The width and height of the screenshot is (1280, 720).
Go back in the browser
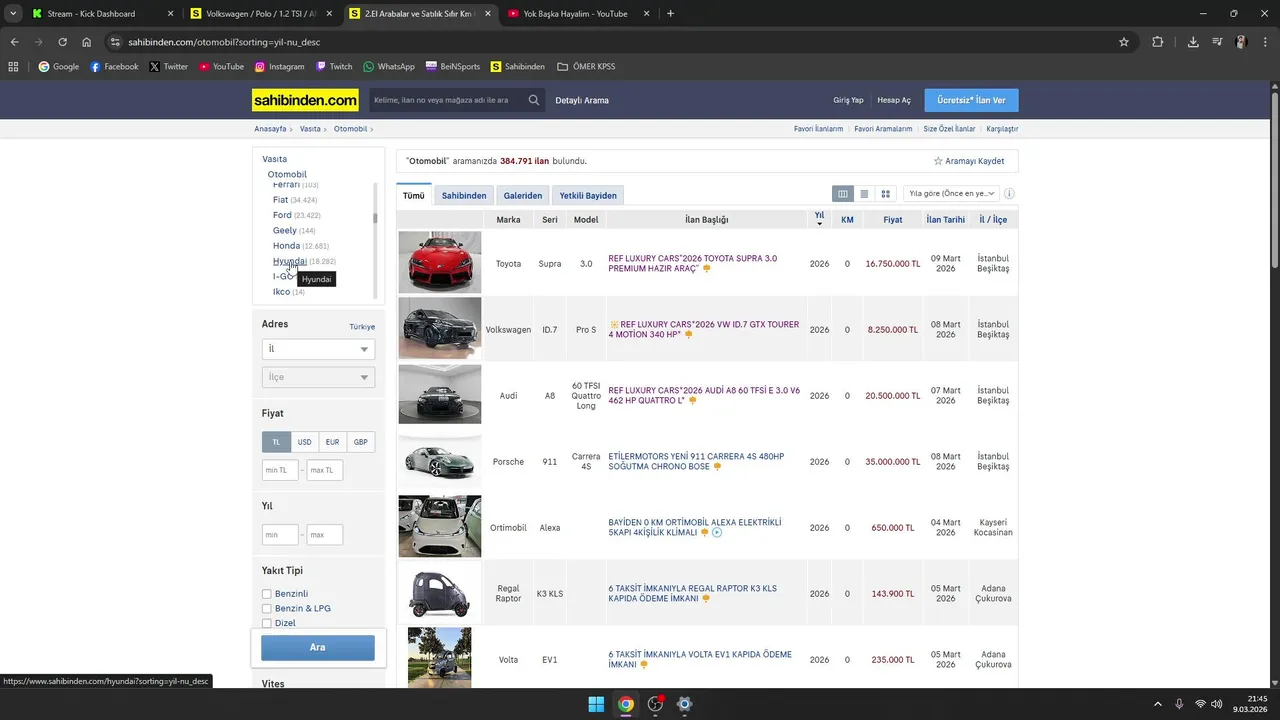[15, 42]
